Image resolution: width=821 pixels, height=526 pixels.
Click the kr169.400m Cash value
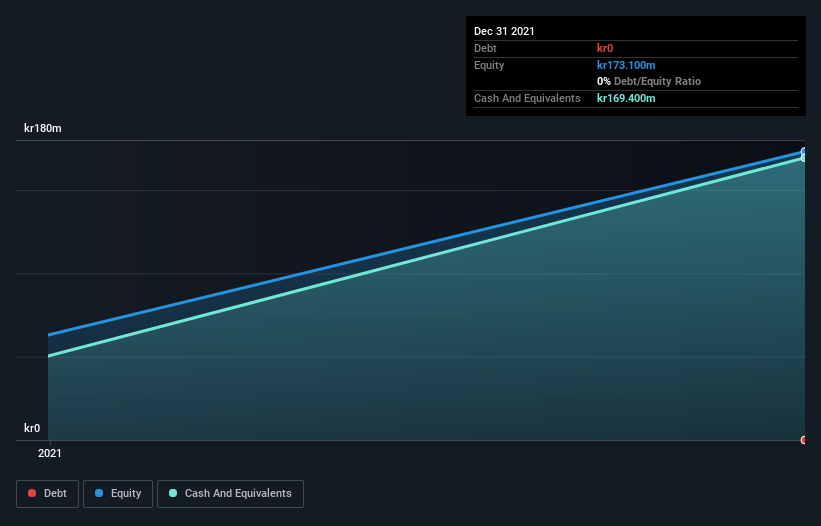pos(626,98)
